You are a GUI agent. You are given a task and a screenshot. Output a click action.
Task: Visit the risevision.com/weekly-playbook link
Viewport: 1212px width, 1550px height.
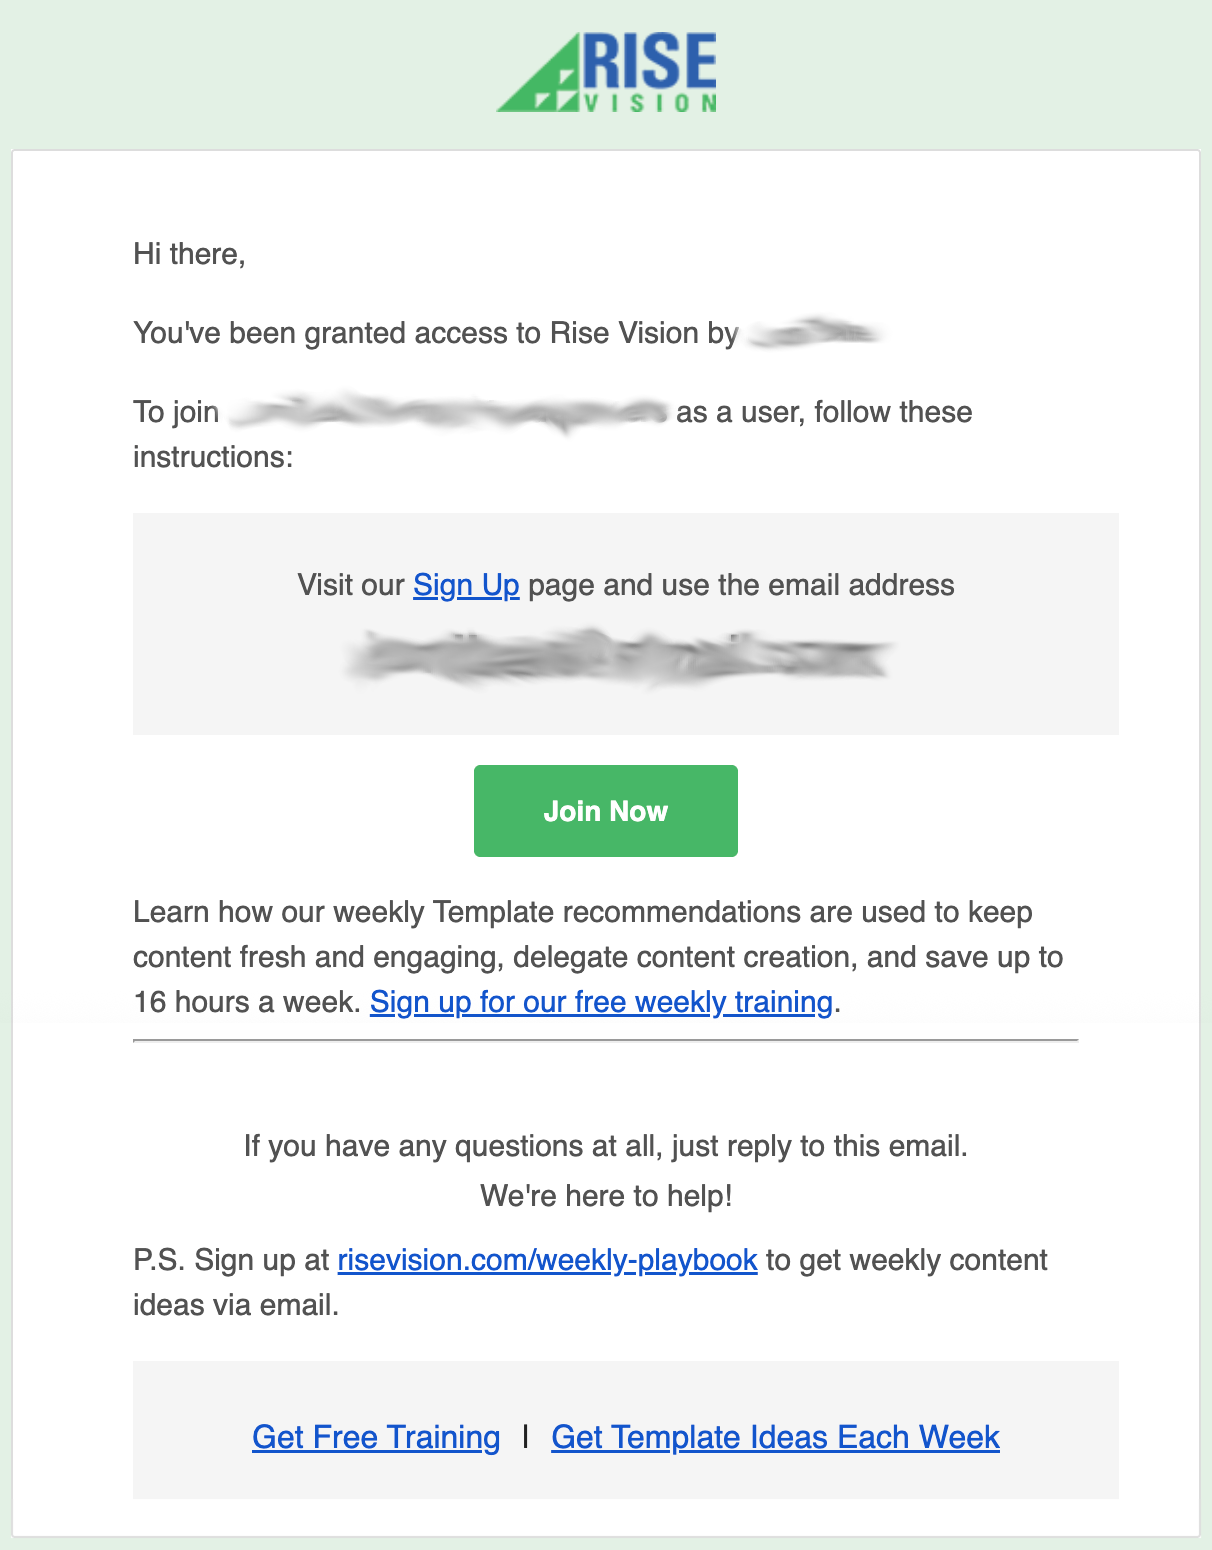point(547,1260)
